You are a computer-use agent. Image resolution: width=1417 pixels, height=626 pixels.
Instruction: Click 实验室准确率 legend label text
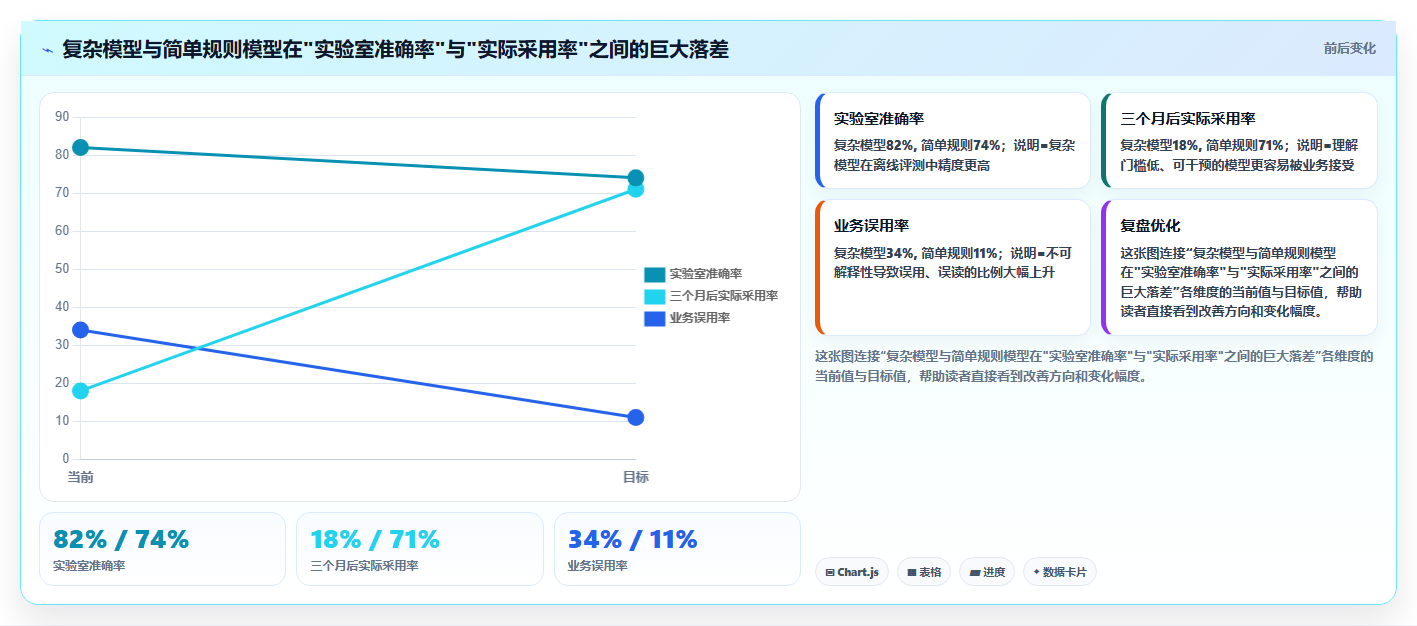[x=706, y=274]
